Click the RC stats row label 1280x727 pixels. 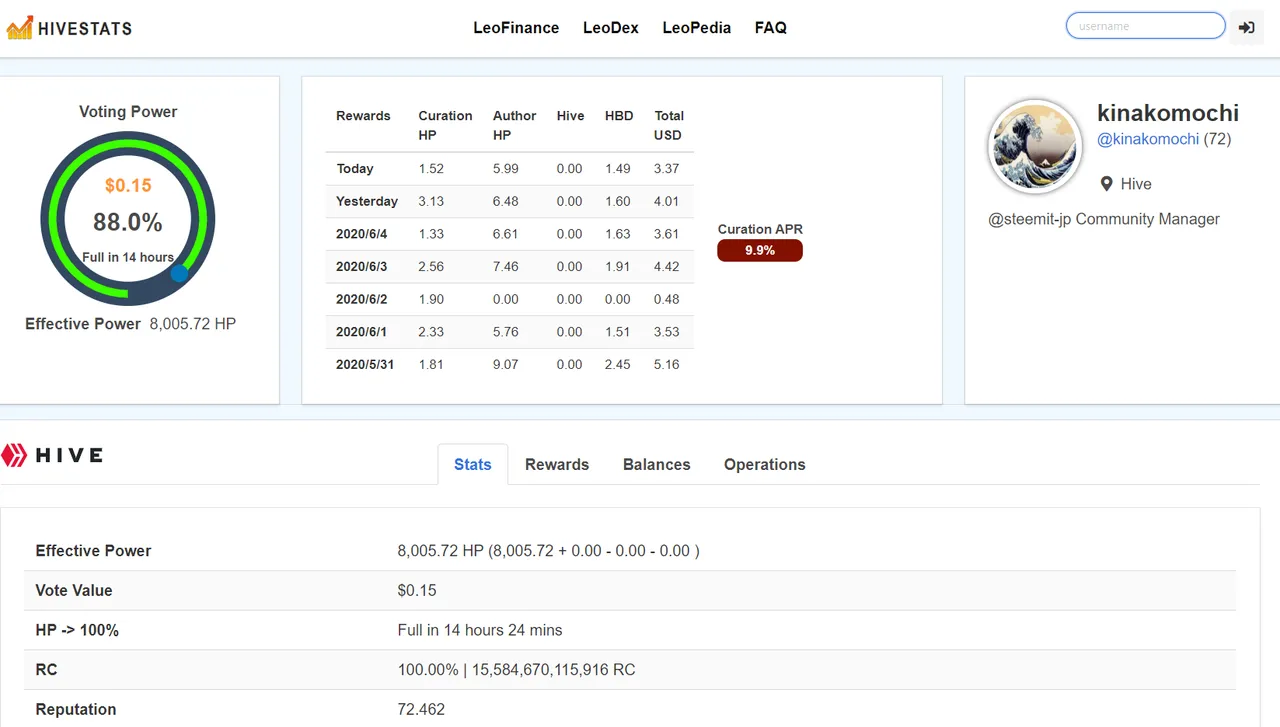[x=46, y=669]
